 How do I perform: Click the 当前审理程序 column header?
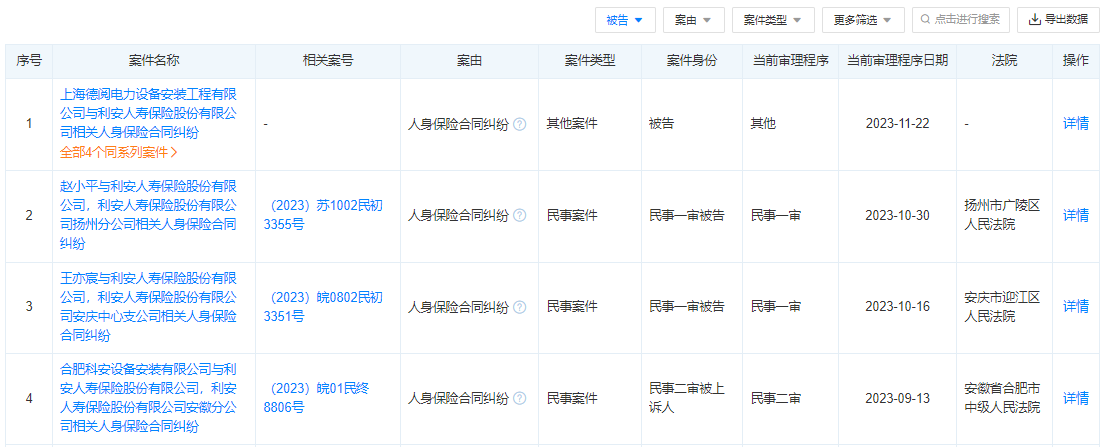coord(791,61)
